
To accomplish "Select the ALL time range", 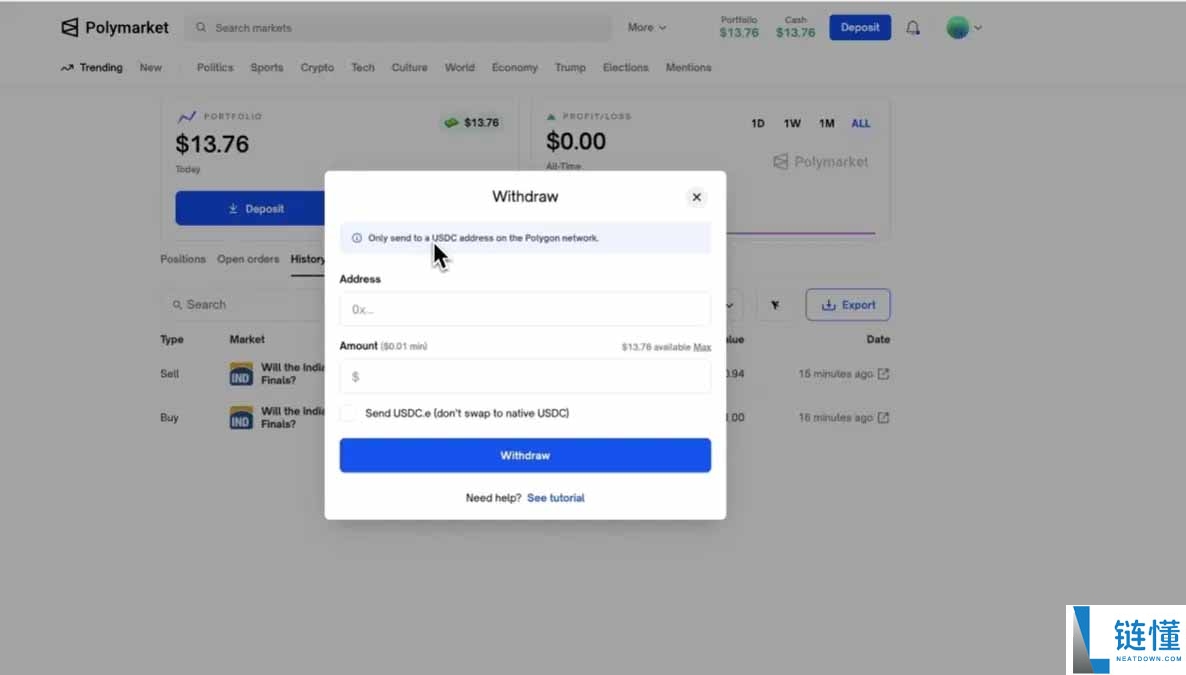I will click(861, 123).
